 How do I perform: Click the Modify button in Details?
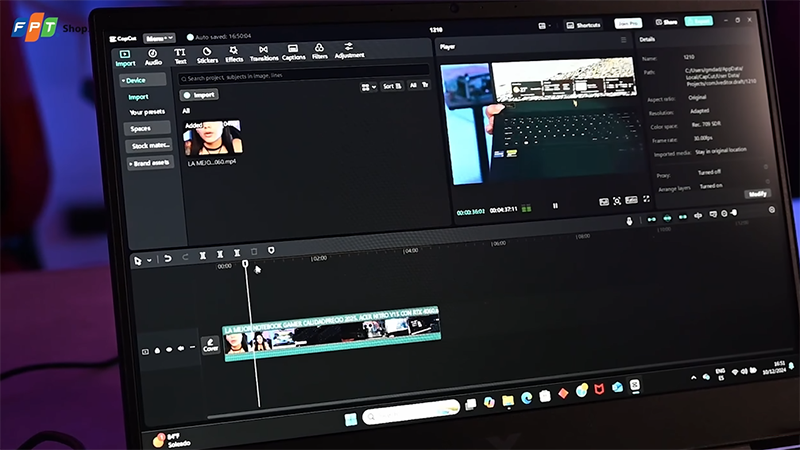tap(757, 194)
